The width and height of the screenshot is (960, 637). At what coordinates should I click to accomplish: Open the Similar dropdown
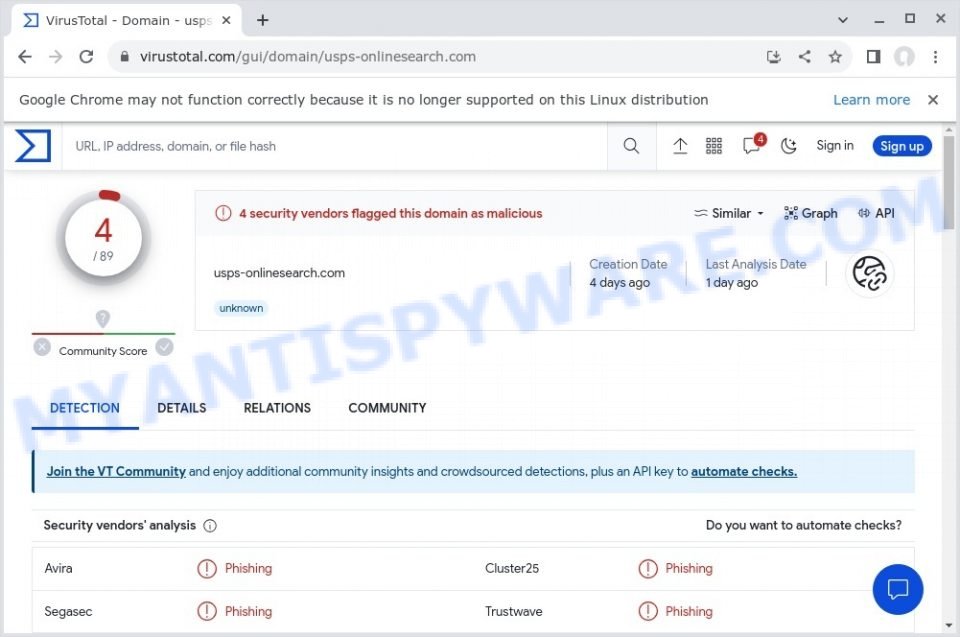[729, 213]
